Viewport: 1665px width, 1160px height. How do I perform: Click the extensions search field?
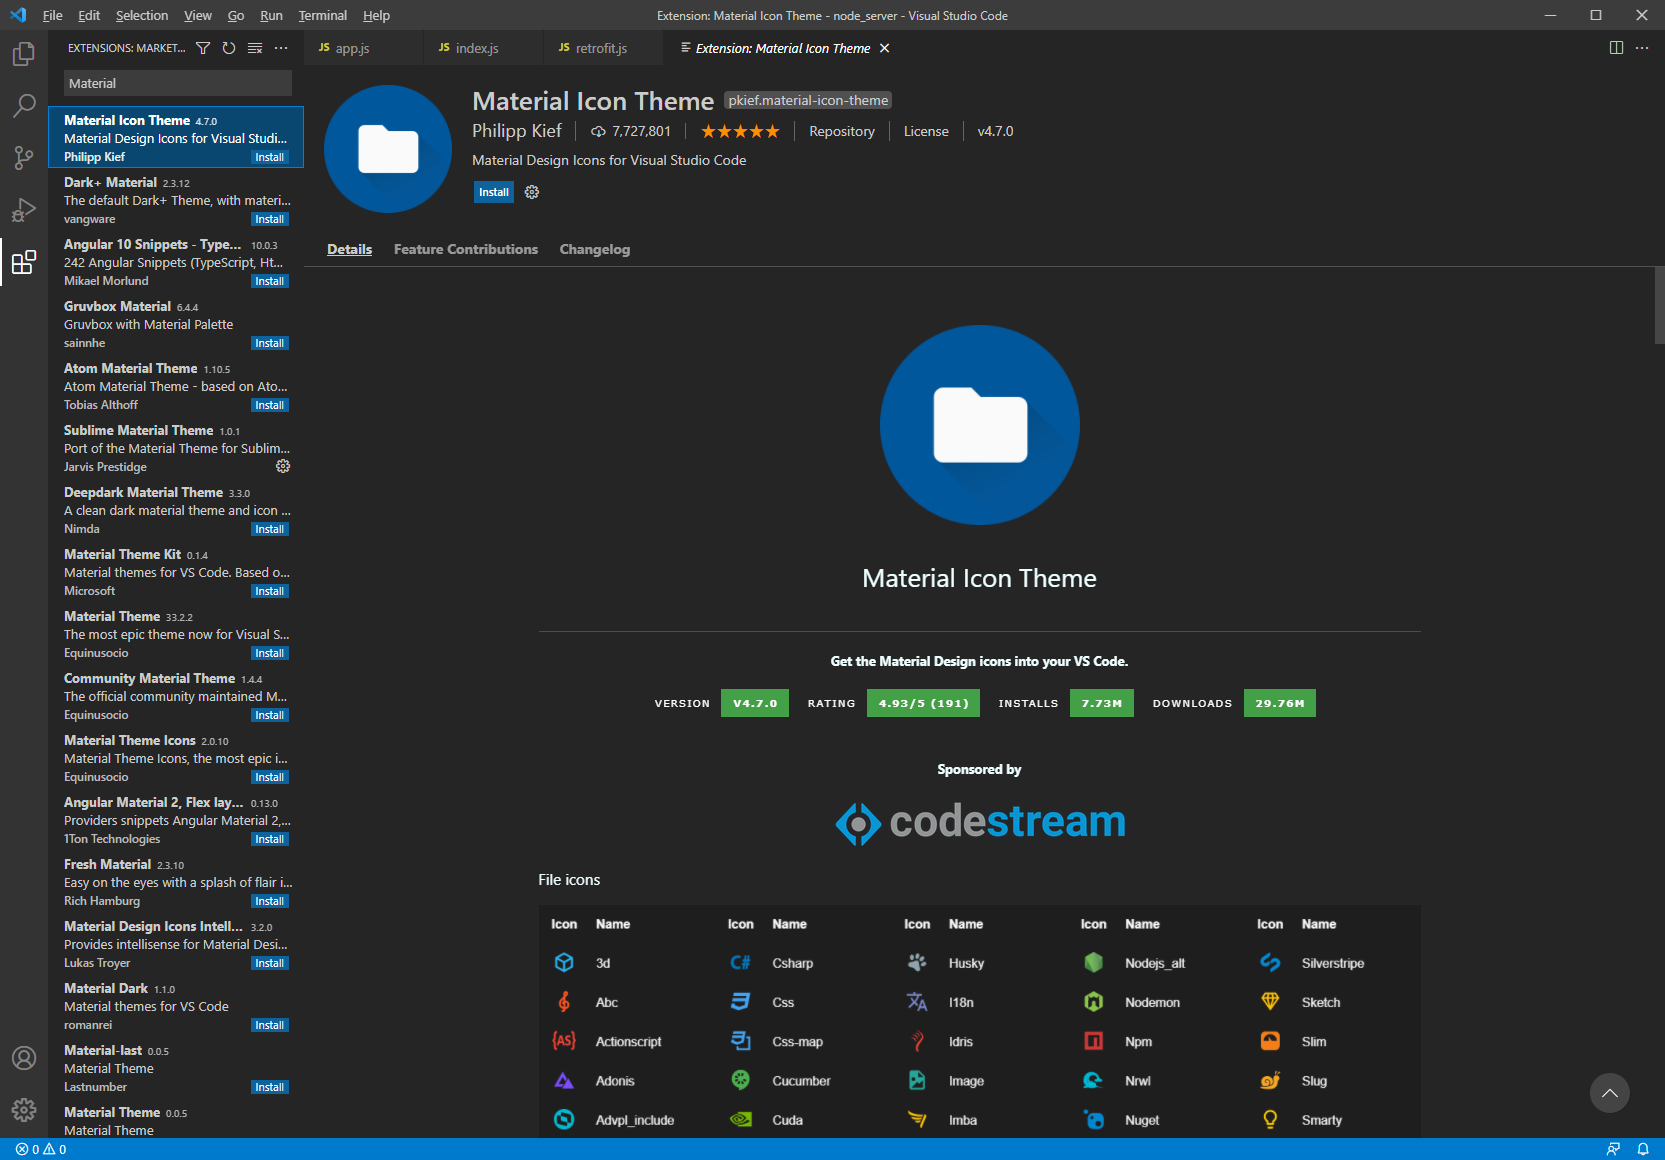pos(178,83)
